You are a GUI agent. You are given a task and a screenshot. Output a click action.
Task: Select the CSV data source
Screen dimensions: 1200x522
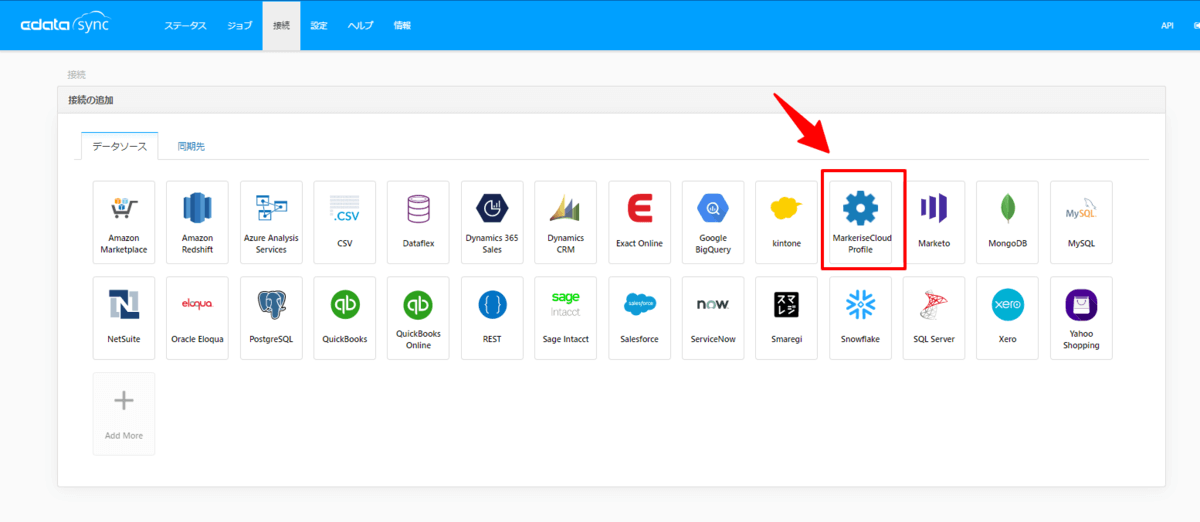point(345,222)
